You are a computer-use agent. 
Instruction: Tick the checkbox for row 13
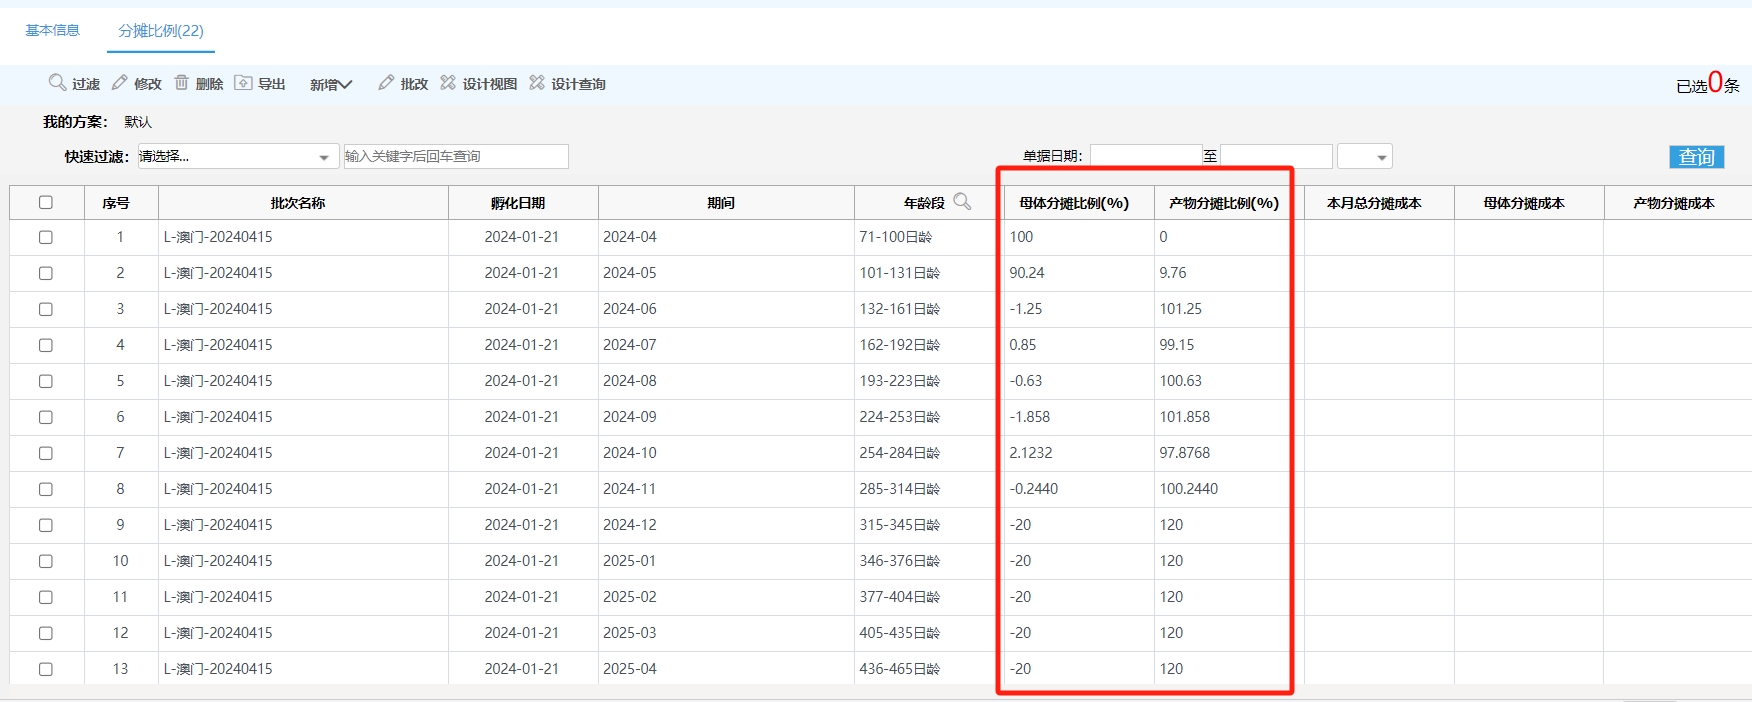tap(46, 670)
